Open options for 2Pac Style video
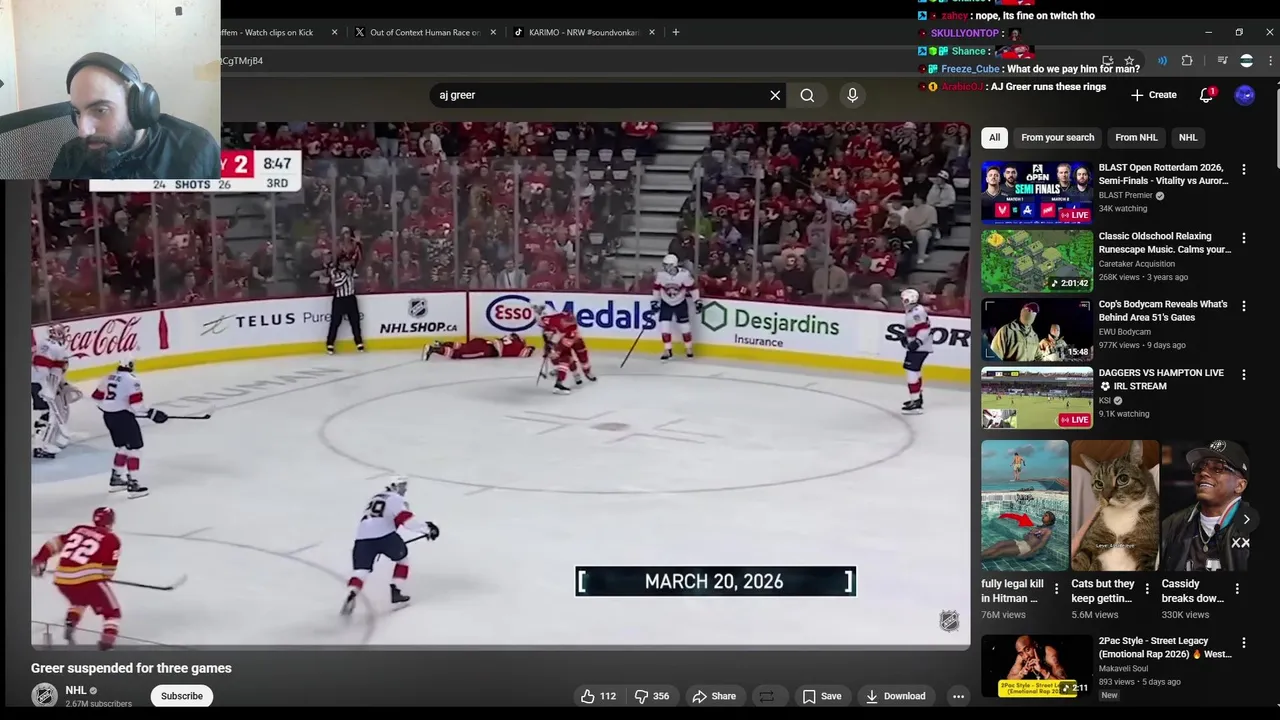 pyautogui.click(x=1244, y=643)
